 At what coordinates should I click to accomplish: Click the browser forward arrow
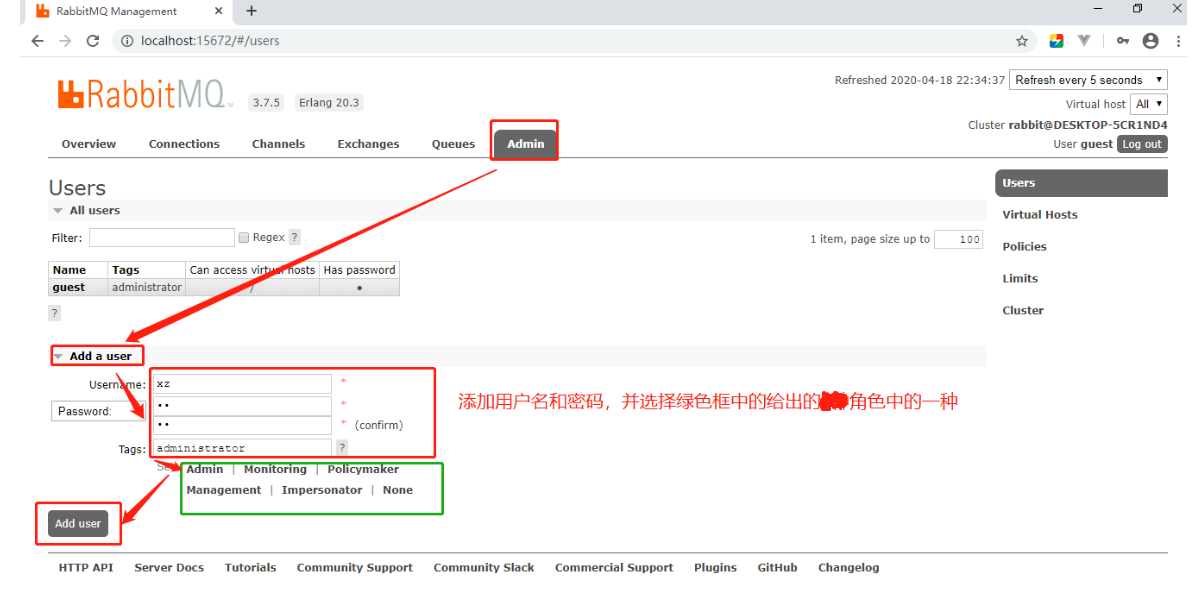point(65,41)
